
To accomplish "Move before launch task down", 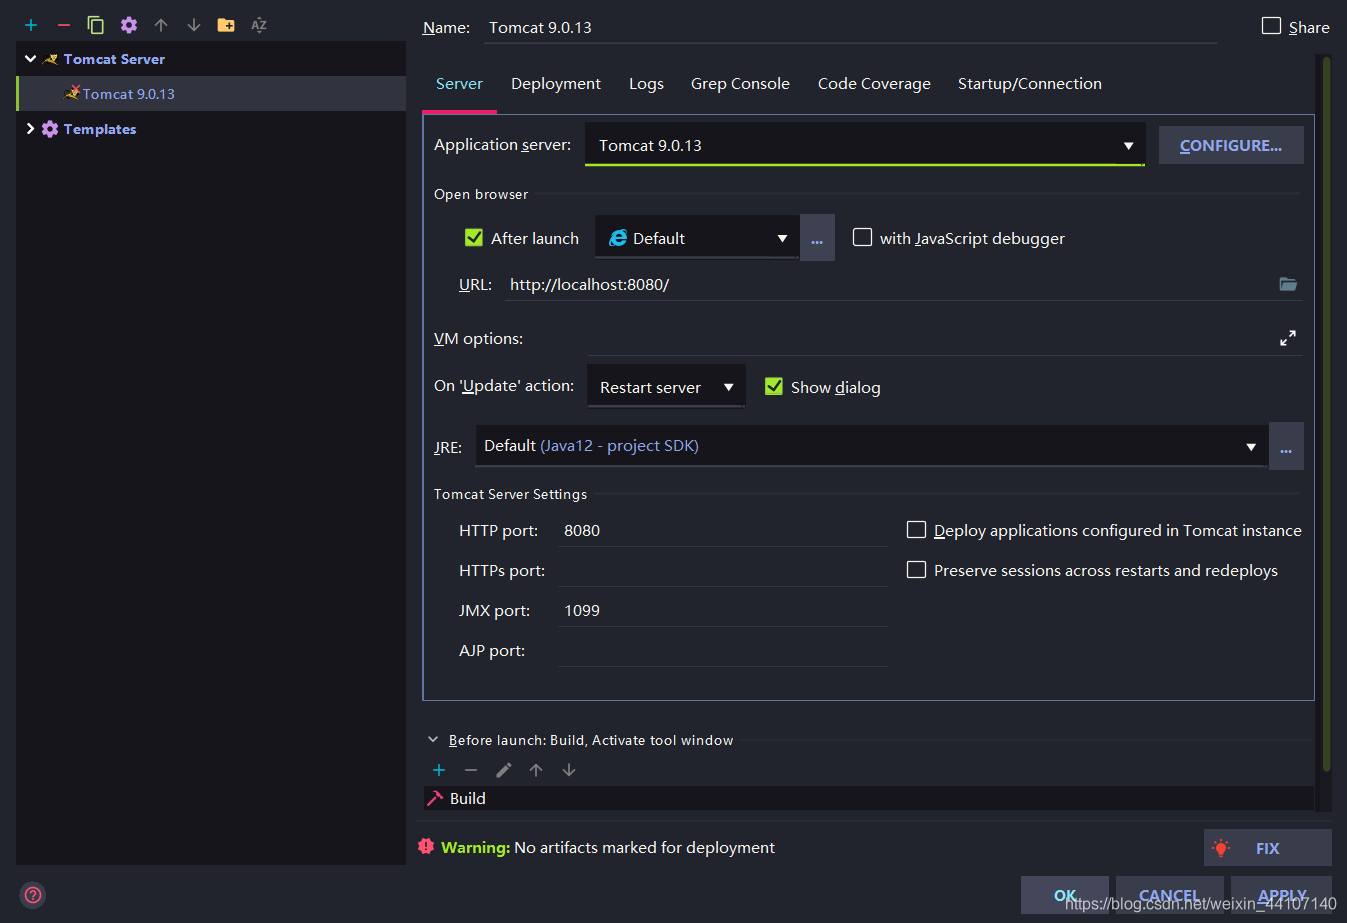I will [569, 770].
